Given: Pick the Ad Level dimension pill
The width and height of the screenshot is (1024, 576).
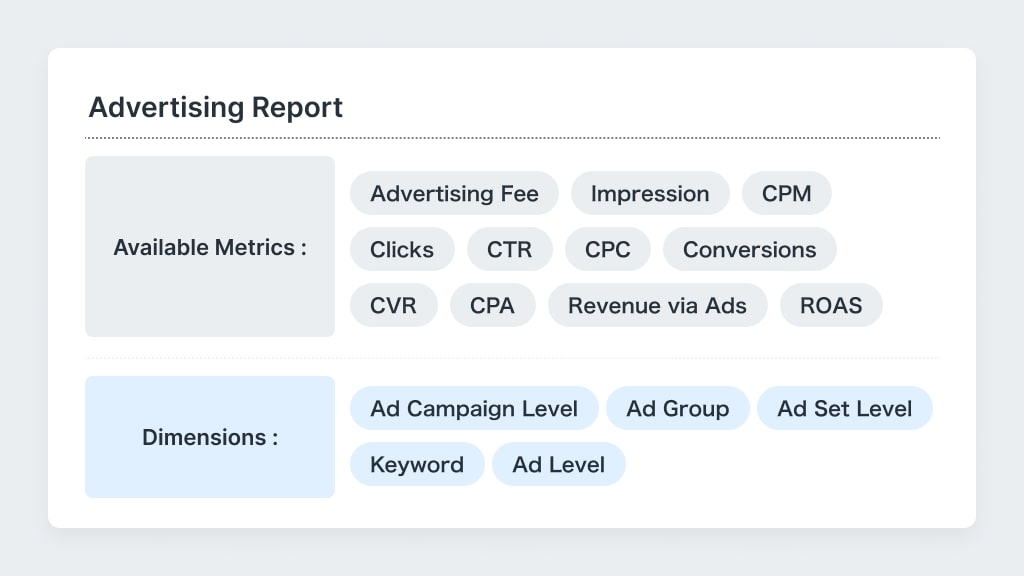Looking at the screenshot, I should click(x=558, y=464).
